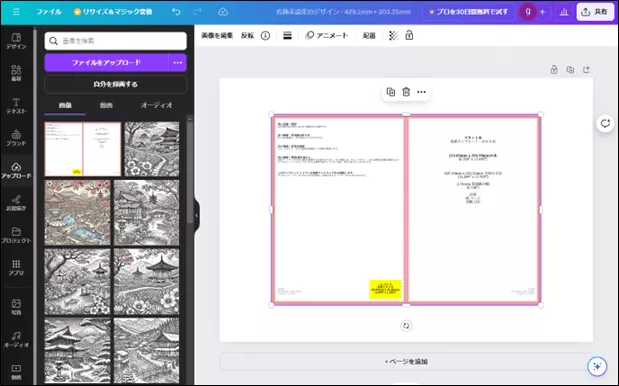Open the Magic assistant sparkle button
The height and width of the screenshot is (386, 619).
coord(597,366)
